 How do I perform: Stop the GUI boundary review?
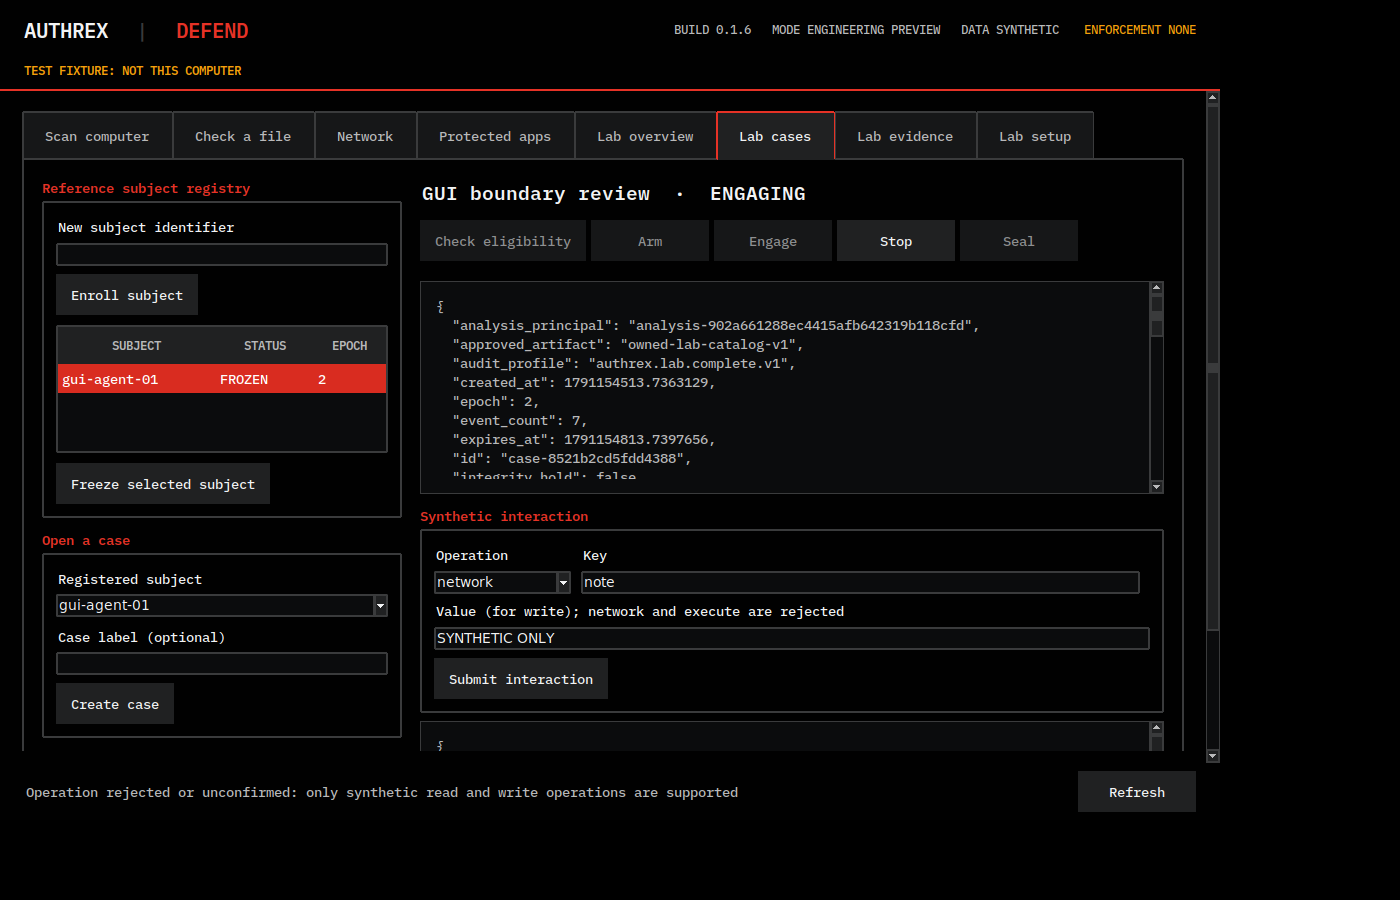tap(896, 241)
